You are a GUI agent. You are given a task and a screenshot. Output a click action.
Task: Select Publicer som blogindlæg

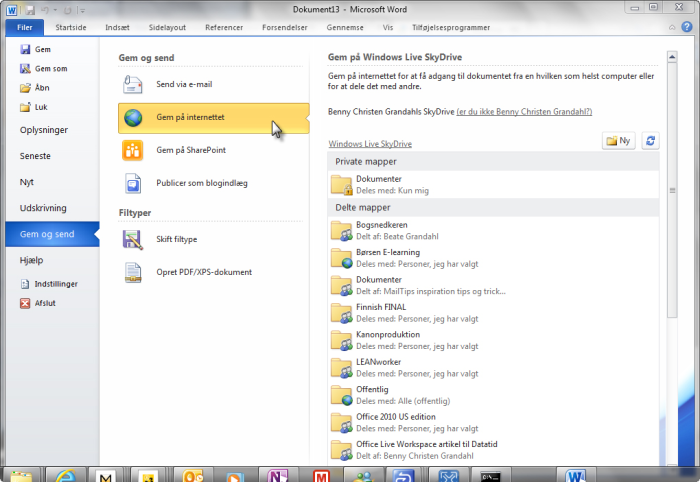(x=213, y=183)
